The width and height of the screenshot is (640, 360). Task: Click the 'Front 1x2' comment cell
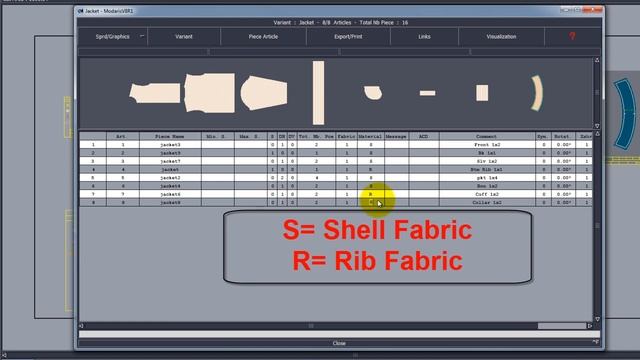487,144
